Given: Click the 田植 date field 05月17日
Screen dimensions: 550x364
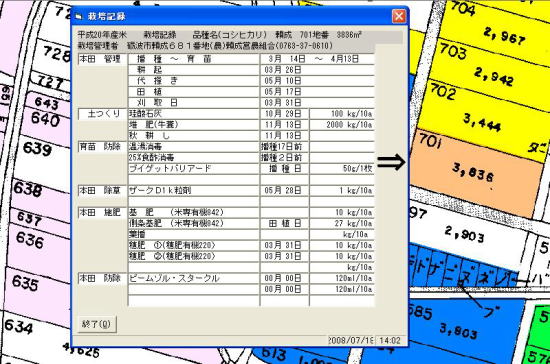Looking at the screenshot, I should coord(283,92).
